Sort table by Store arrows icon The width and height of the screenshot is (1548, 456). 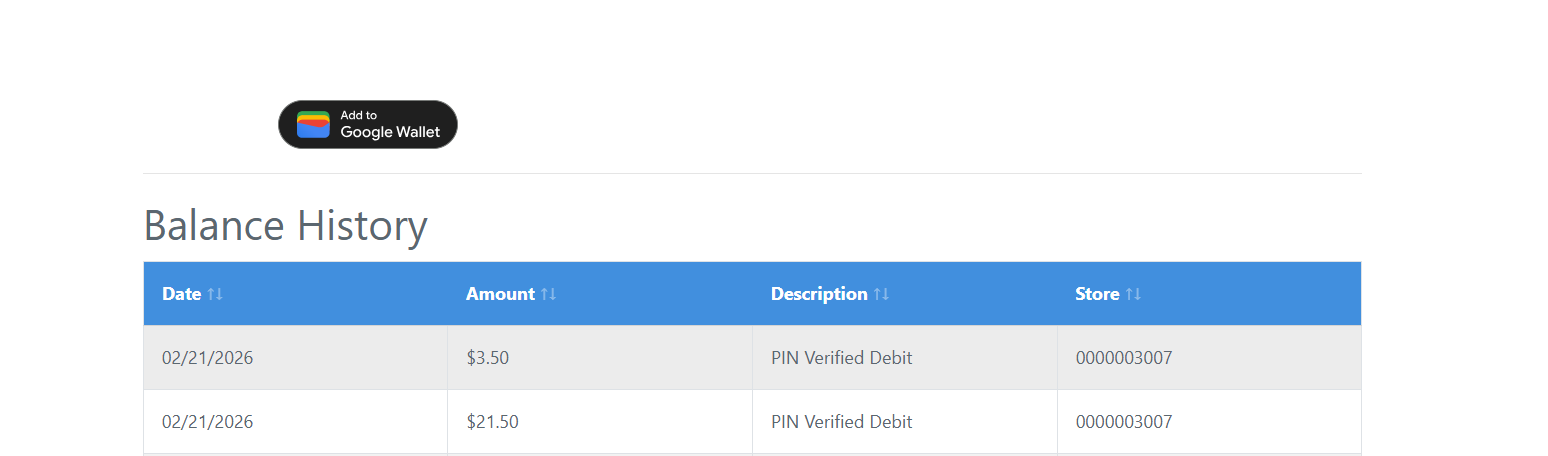(x=1133, y=294)
